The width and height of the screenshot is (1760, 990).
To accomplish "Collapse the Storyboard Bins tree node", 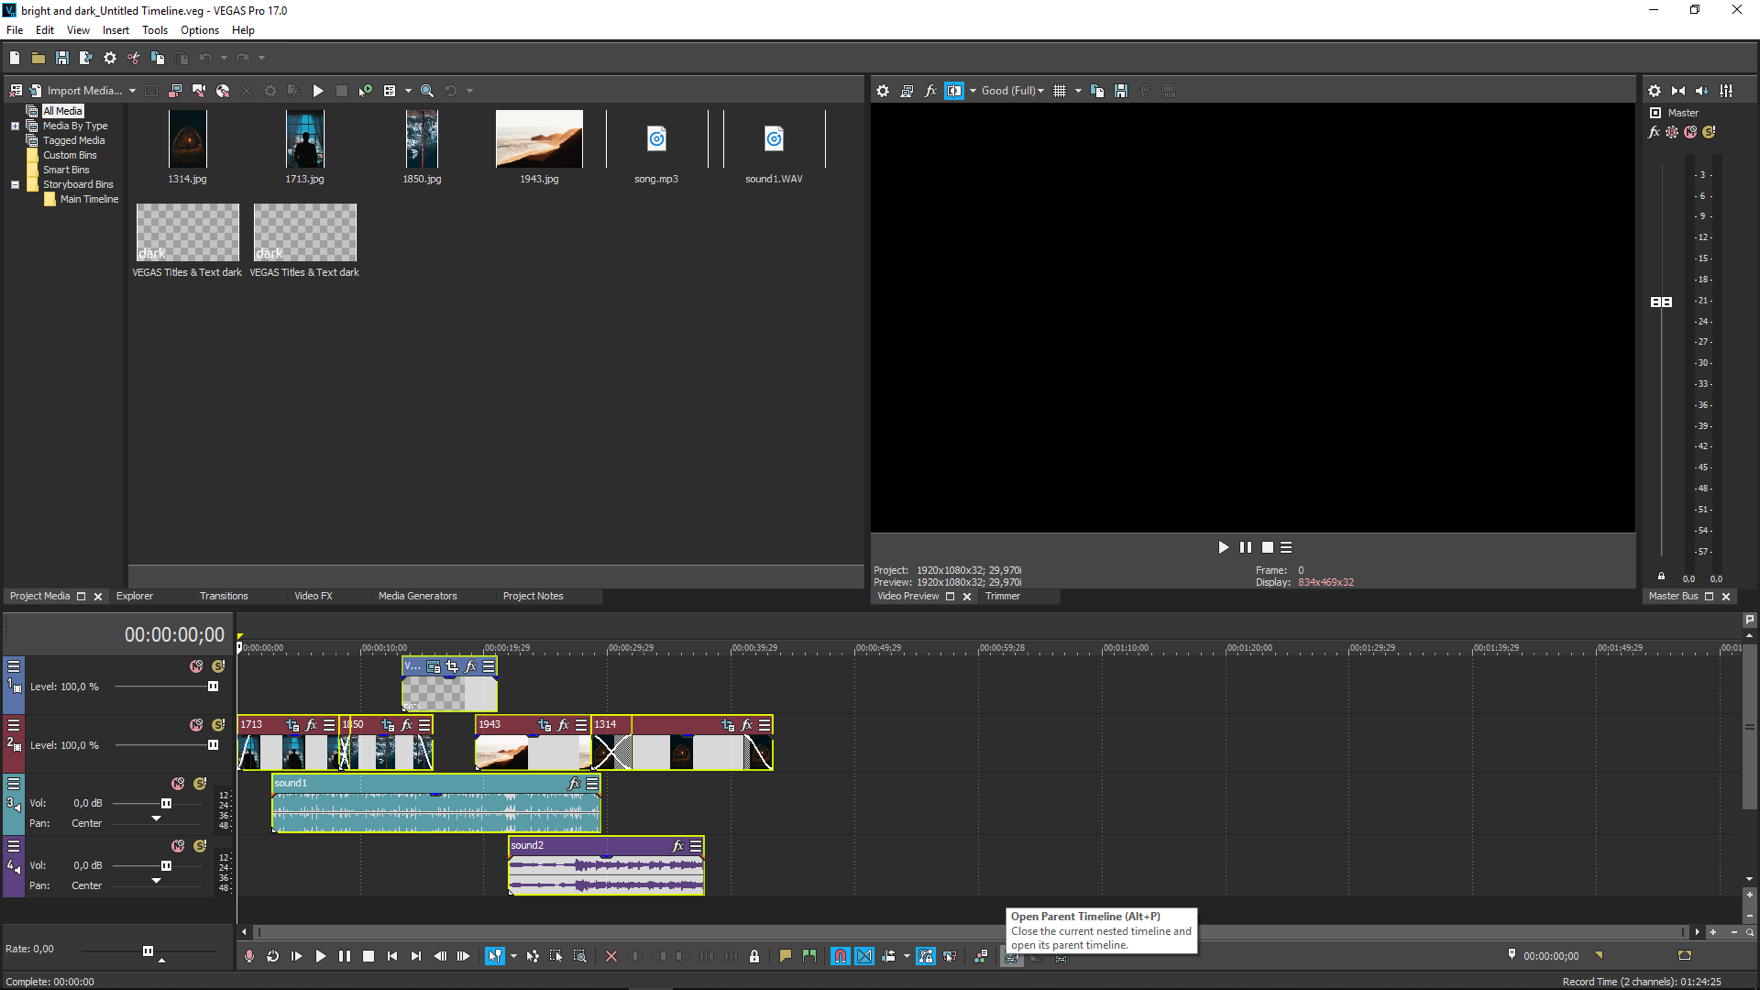I will pyautogui.click(x=15, y=185).
